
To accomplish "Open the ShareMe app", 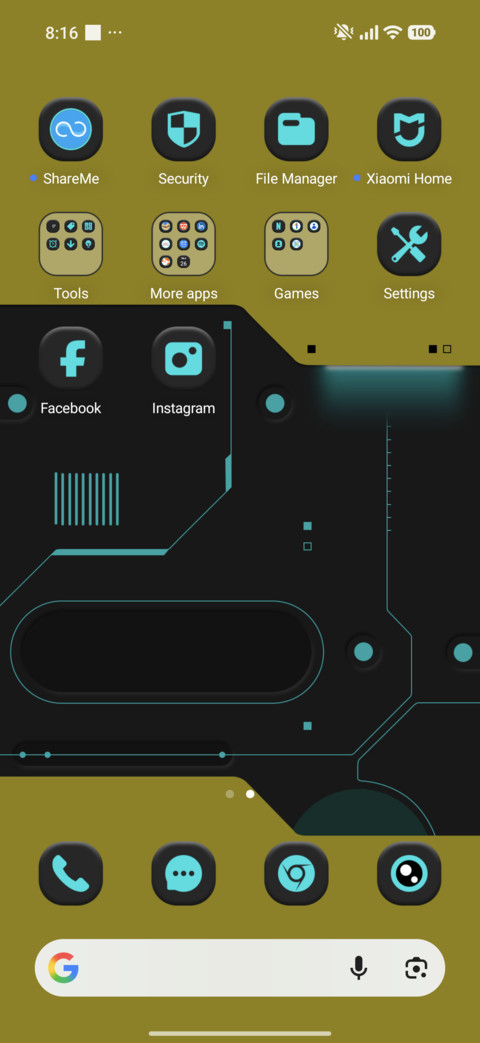I will tap(70, 130).
